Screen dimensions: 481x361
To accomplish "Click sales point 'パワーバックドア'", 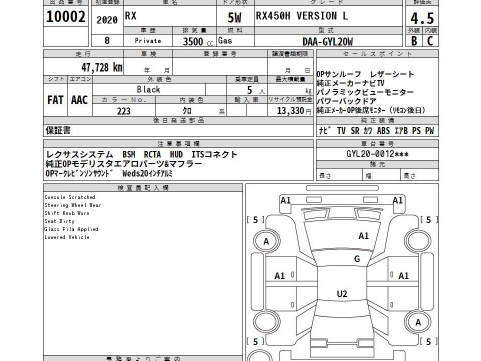I will click(347, 101).
